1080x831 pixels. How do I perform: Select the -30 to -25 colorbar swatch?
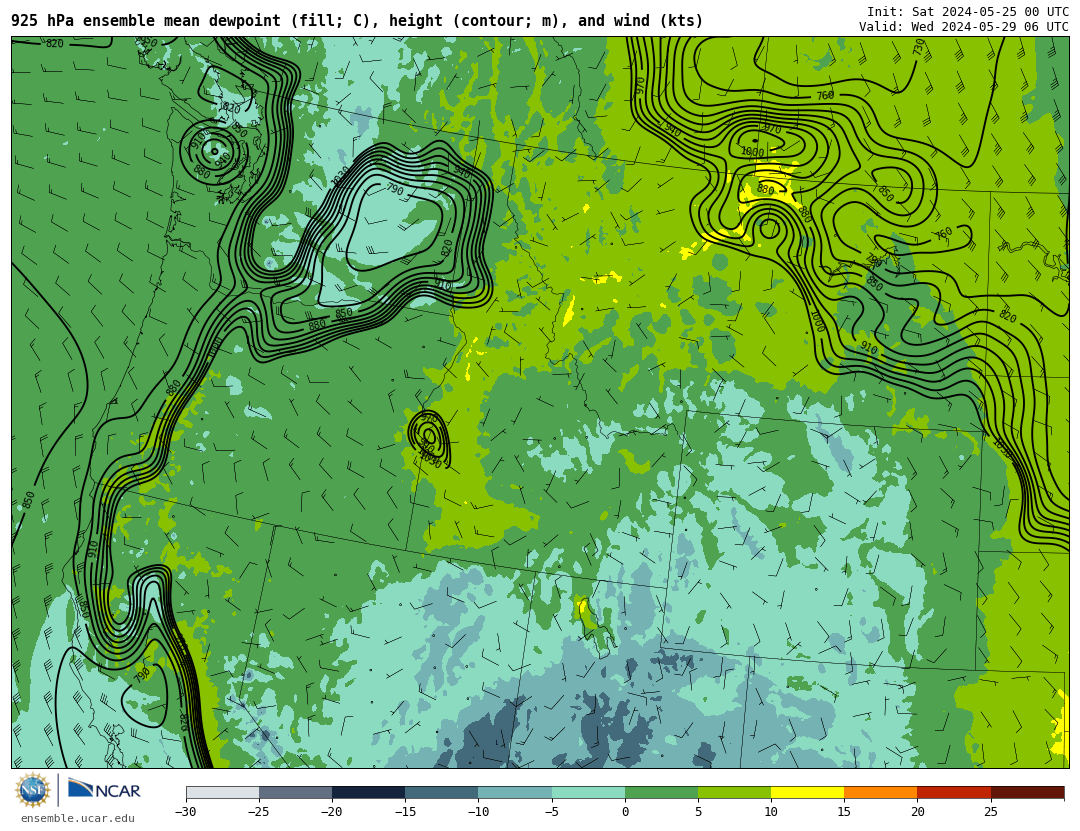(x=222, y=792)
